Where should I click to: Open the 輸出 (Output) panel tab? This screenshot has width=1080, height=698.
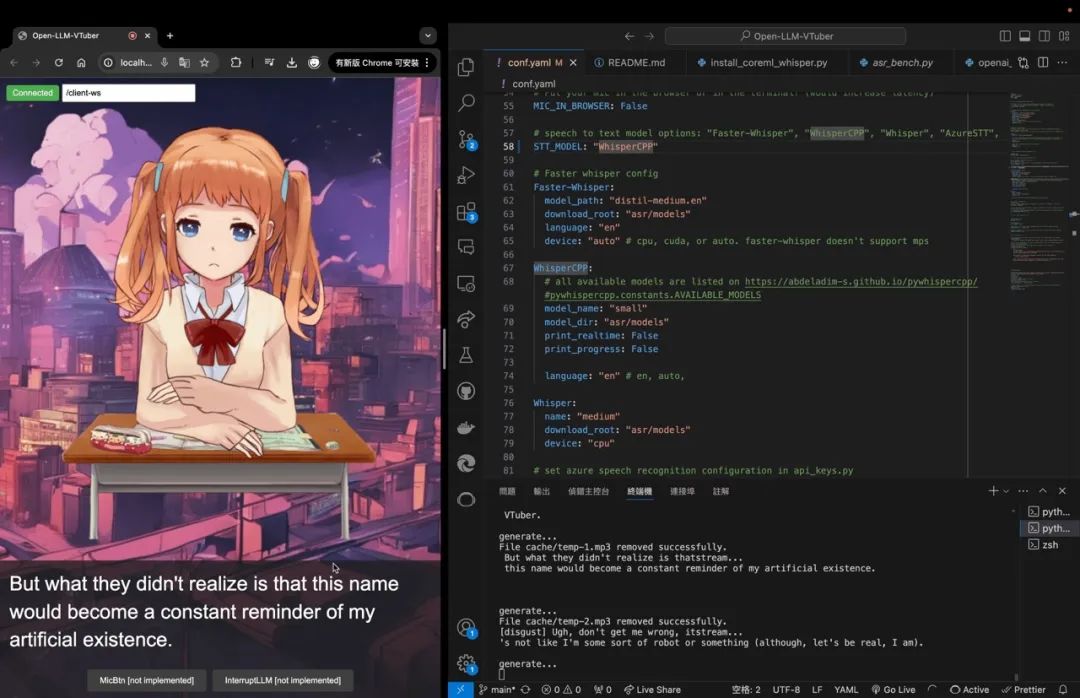[541, 491]
